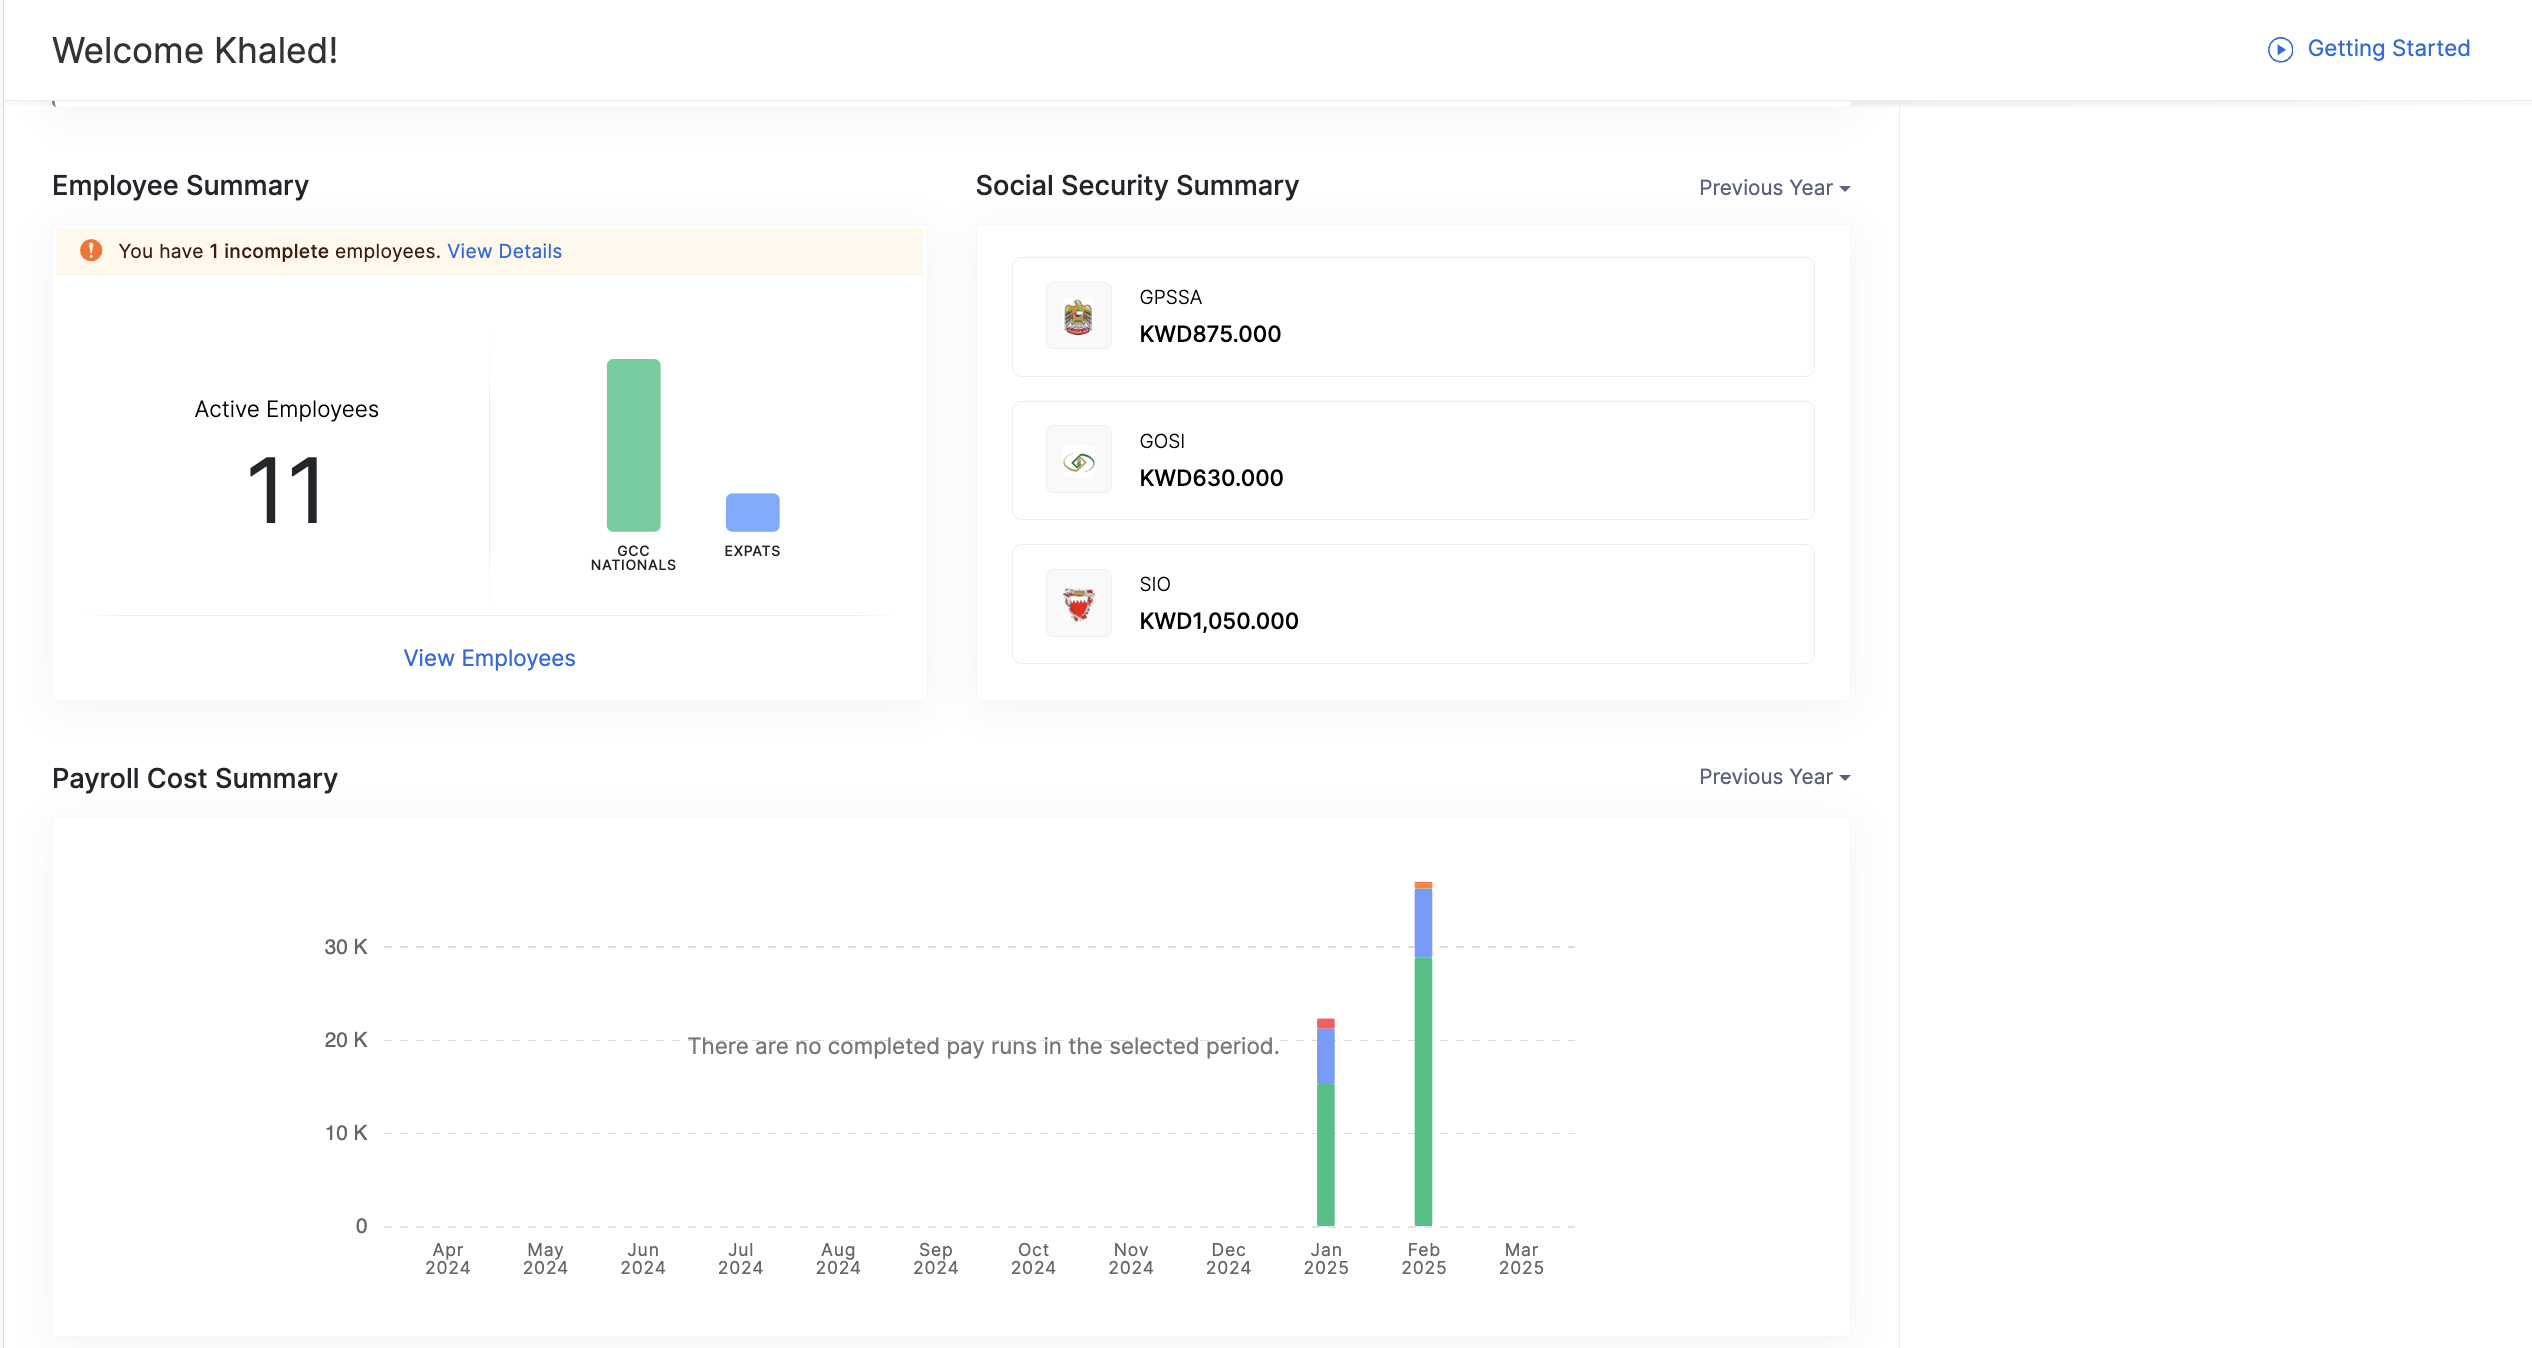This screenshot has width=2532, height=1348.
Task: Click the orange incomplete-employees warning icon
Action: click(x=91, y=250)
